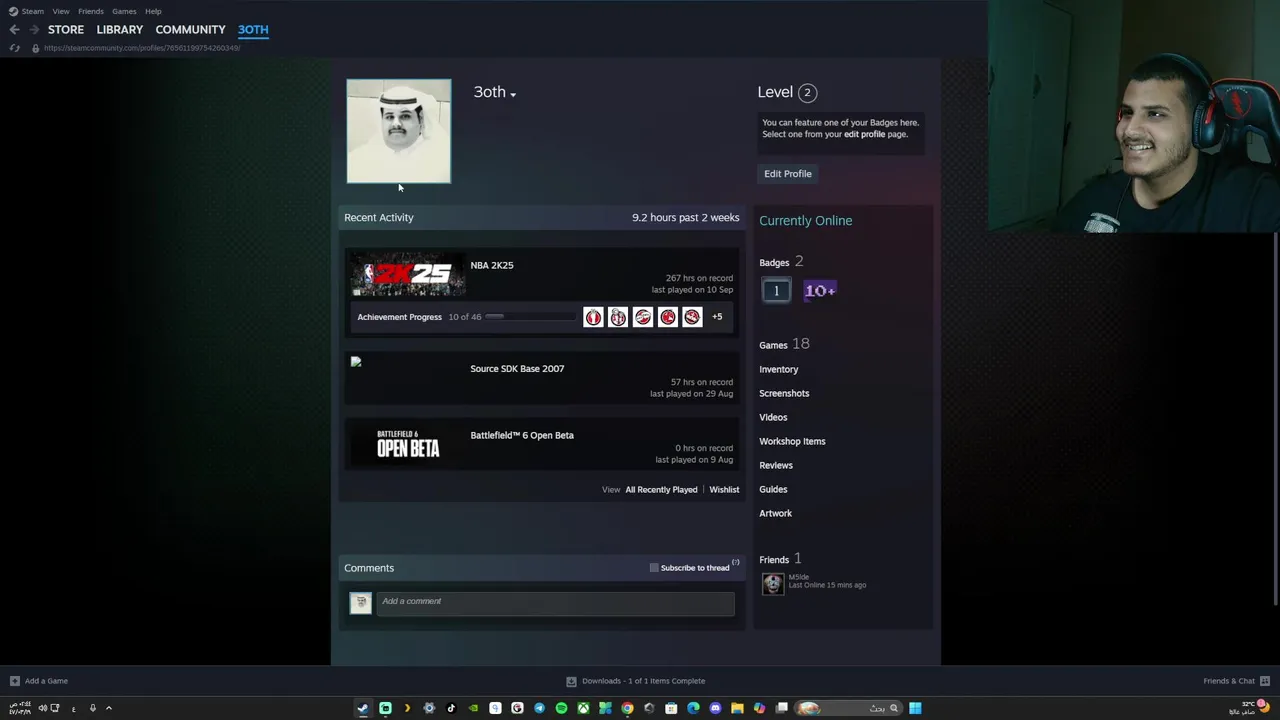Open Google Chrome from the taskbar
The height and width of the screenshot is (720, 1280).
[x=627, y=708]
